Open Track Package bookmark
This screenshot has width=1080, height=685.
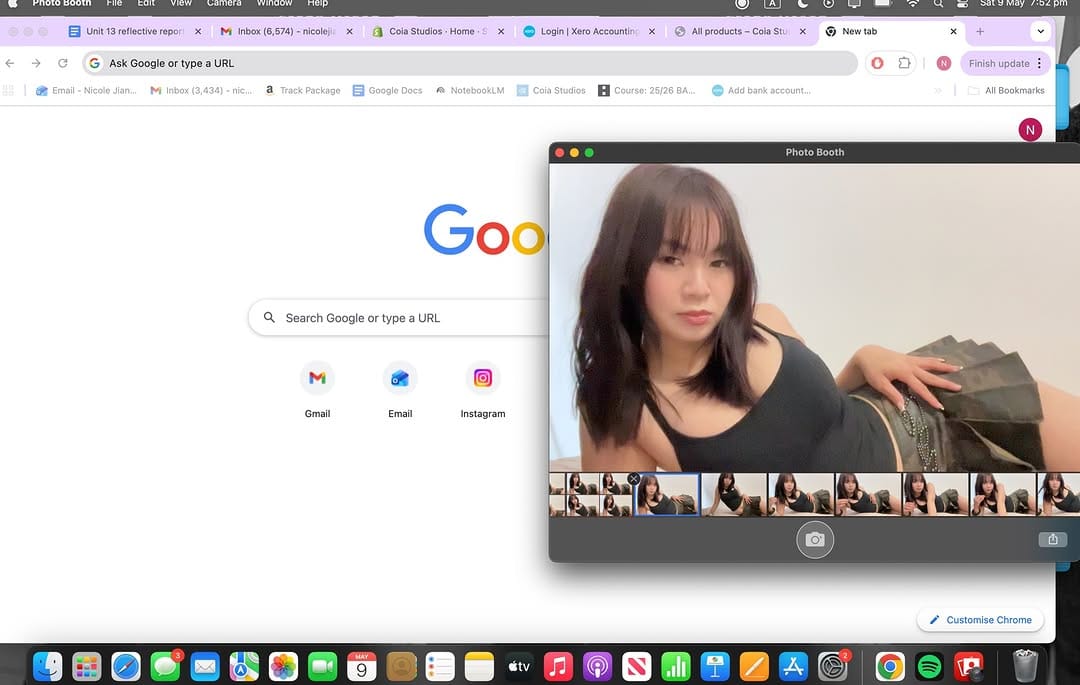click(302, 90)
